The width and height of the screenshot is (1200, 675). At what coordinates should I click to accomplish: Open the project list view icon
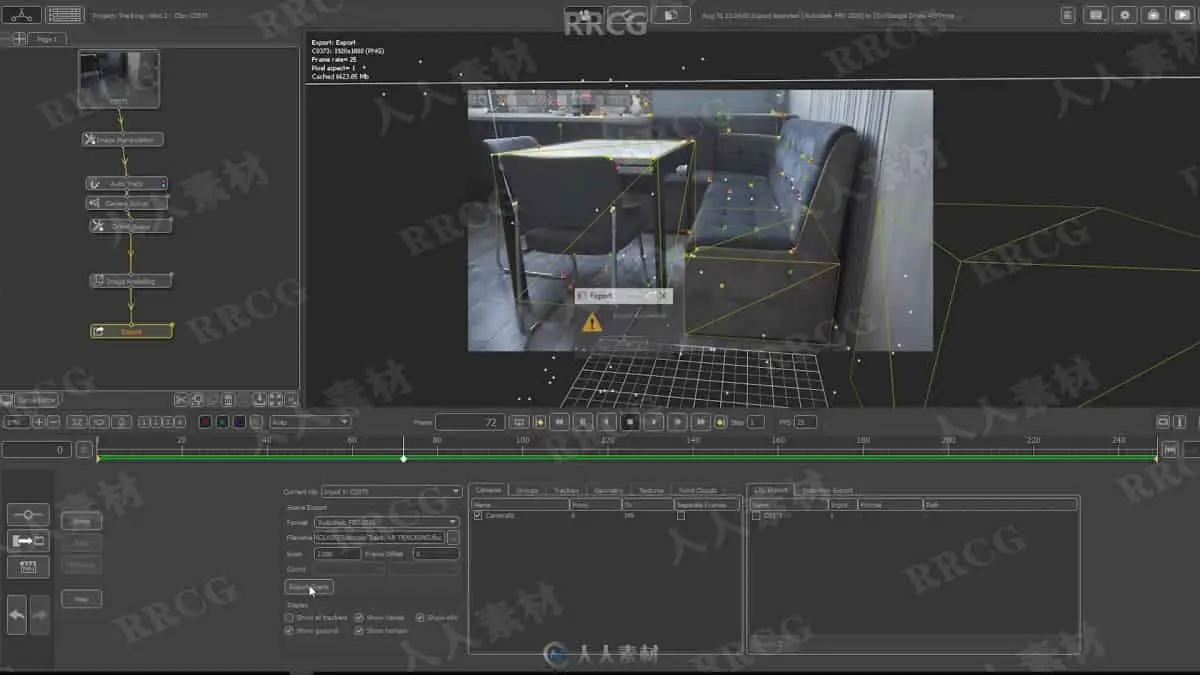tap(65, 15)
